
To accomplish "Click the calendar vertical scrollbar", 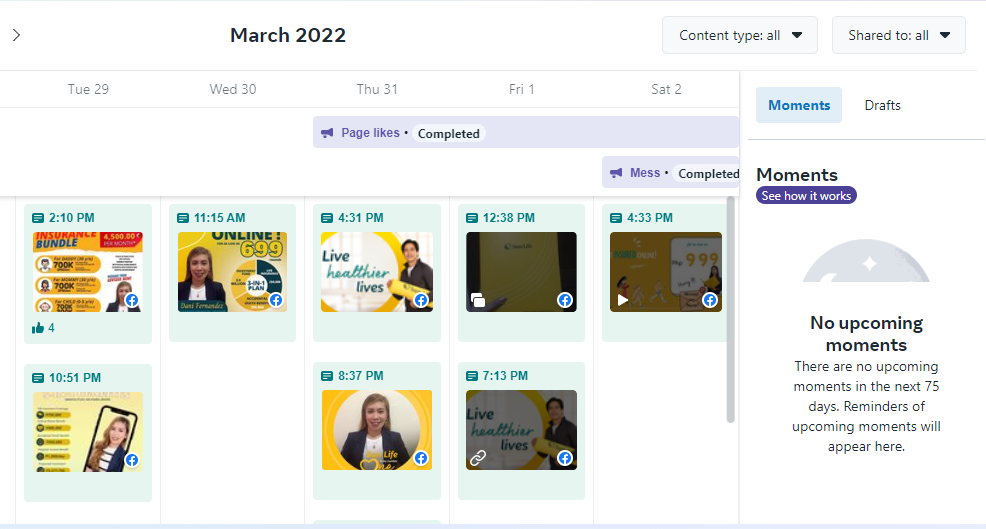I will pyautogui.click(x=730, y=309).
